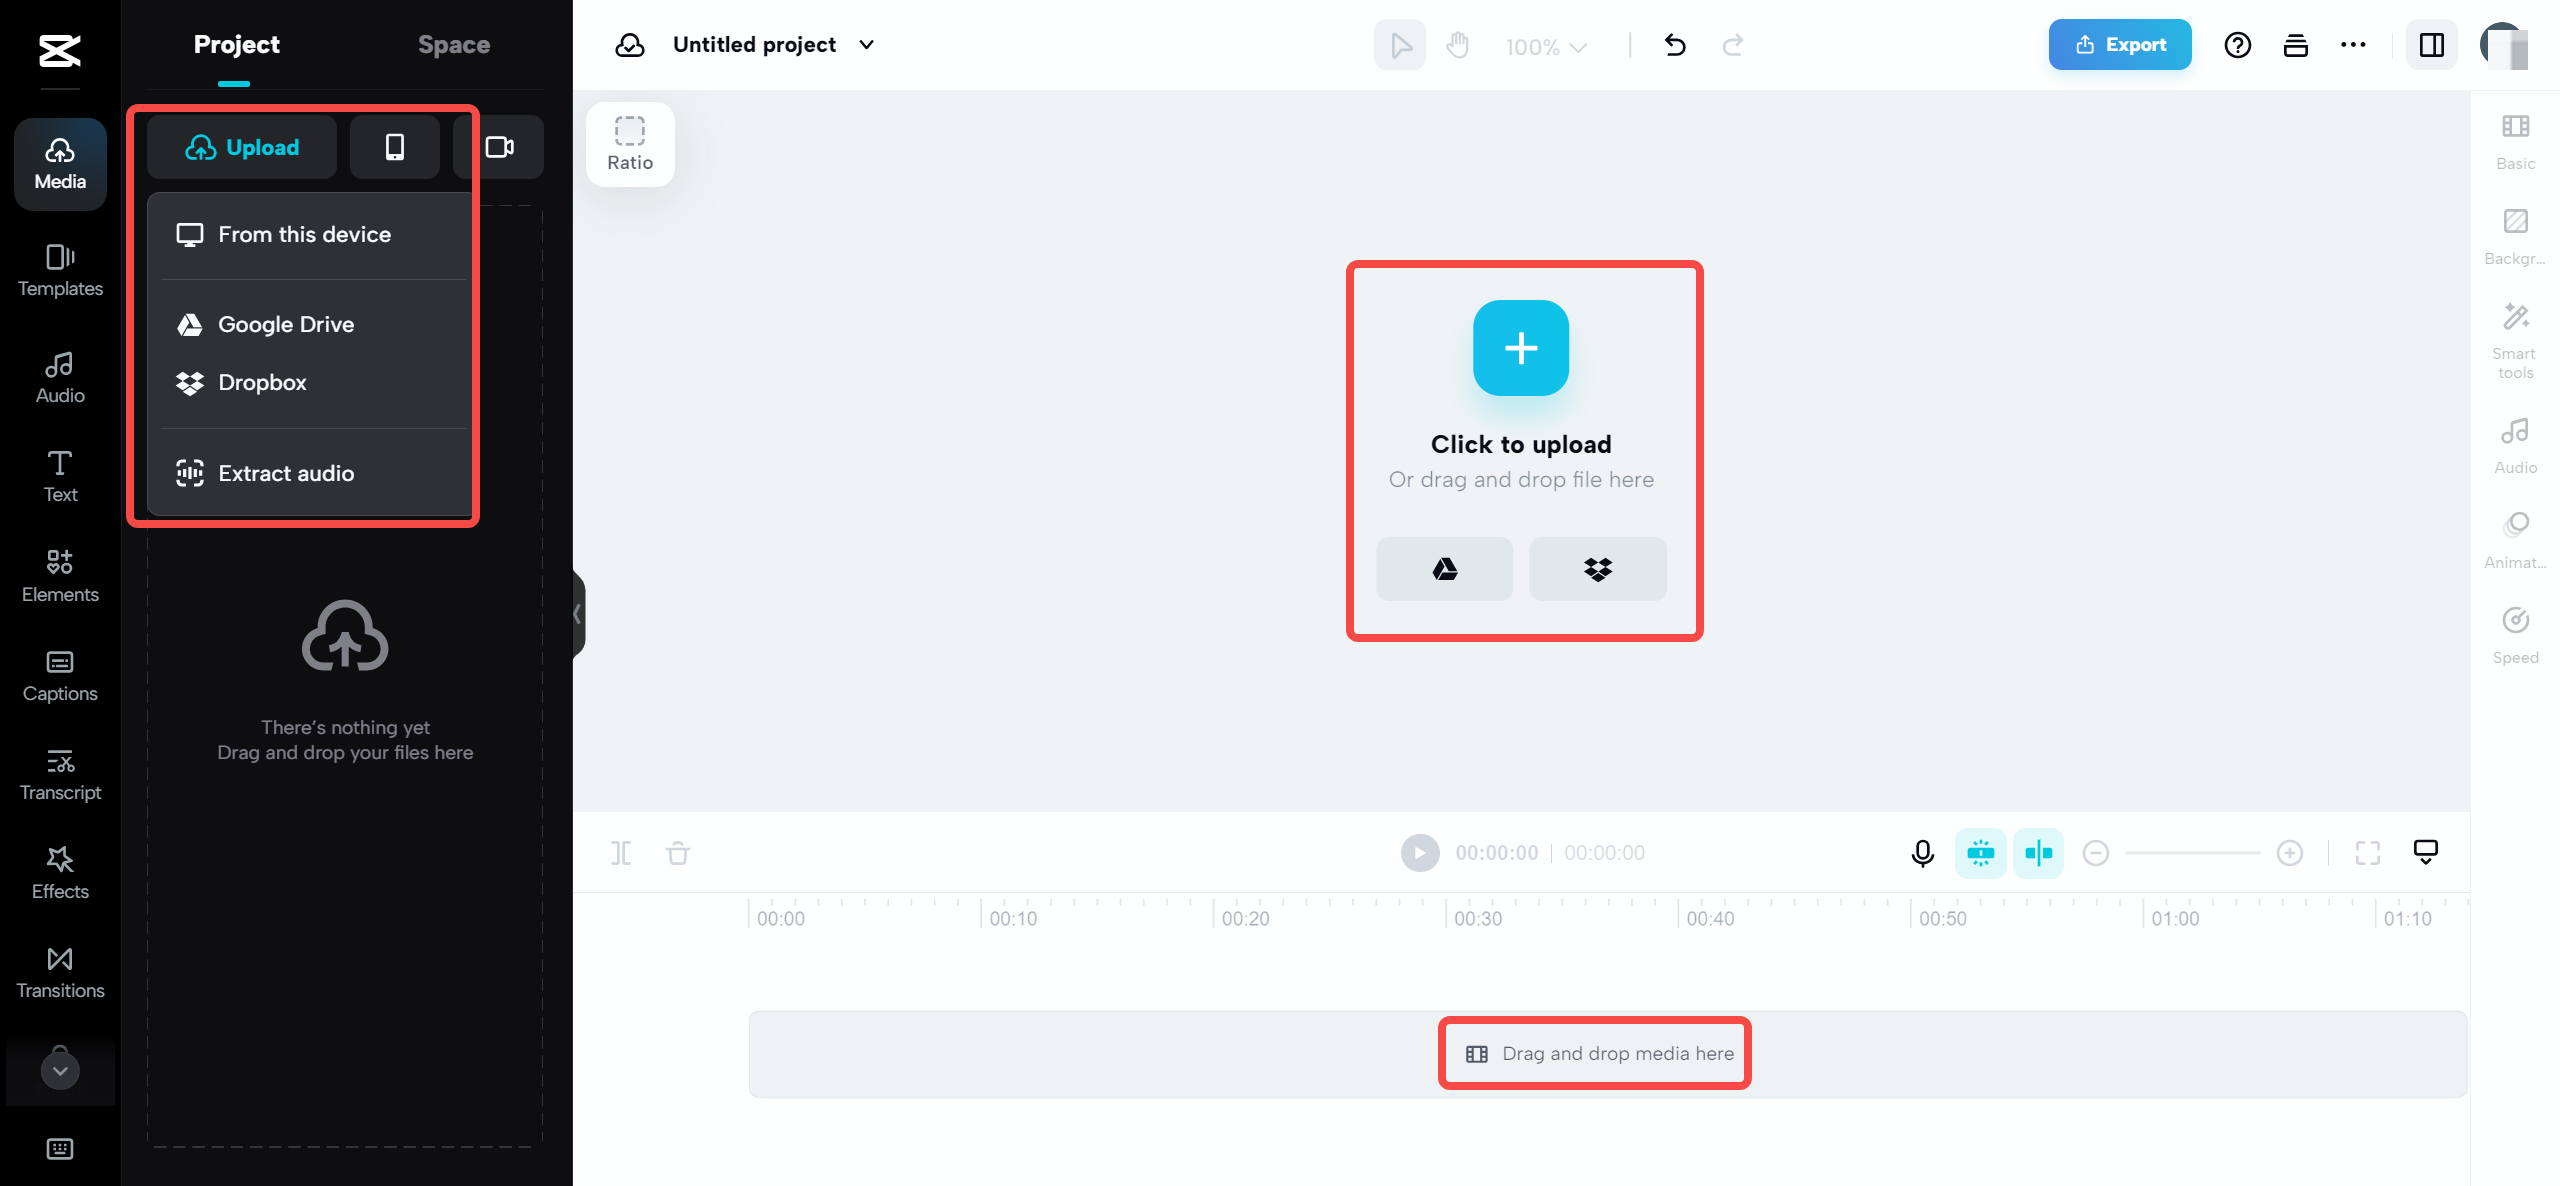Viewport: 2560px width, 1186px height.
Task: Toggle timeline snapping
Action: coord(1981,853)
